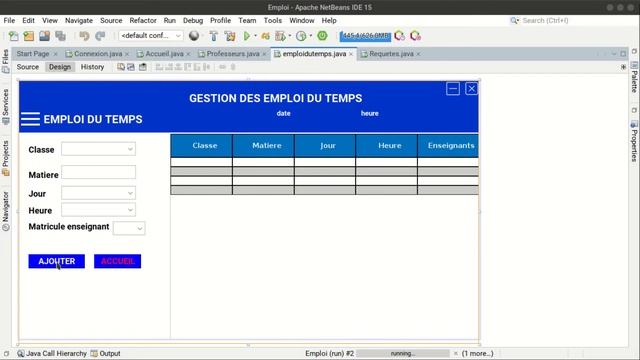The height and width of the screenshot is (360, 640).
Task: Expand the Run project arrow dropdown
Action: (x=256, y=36)
